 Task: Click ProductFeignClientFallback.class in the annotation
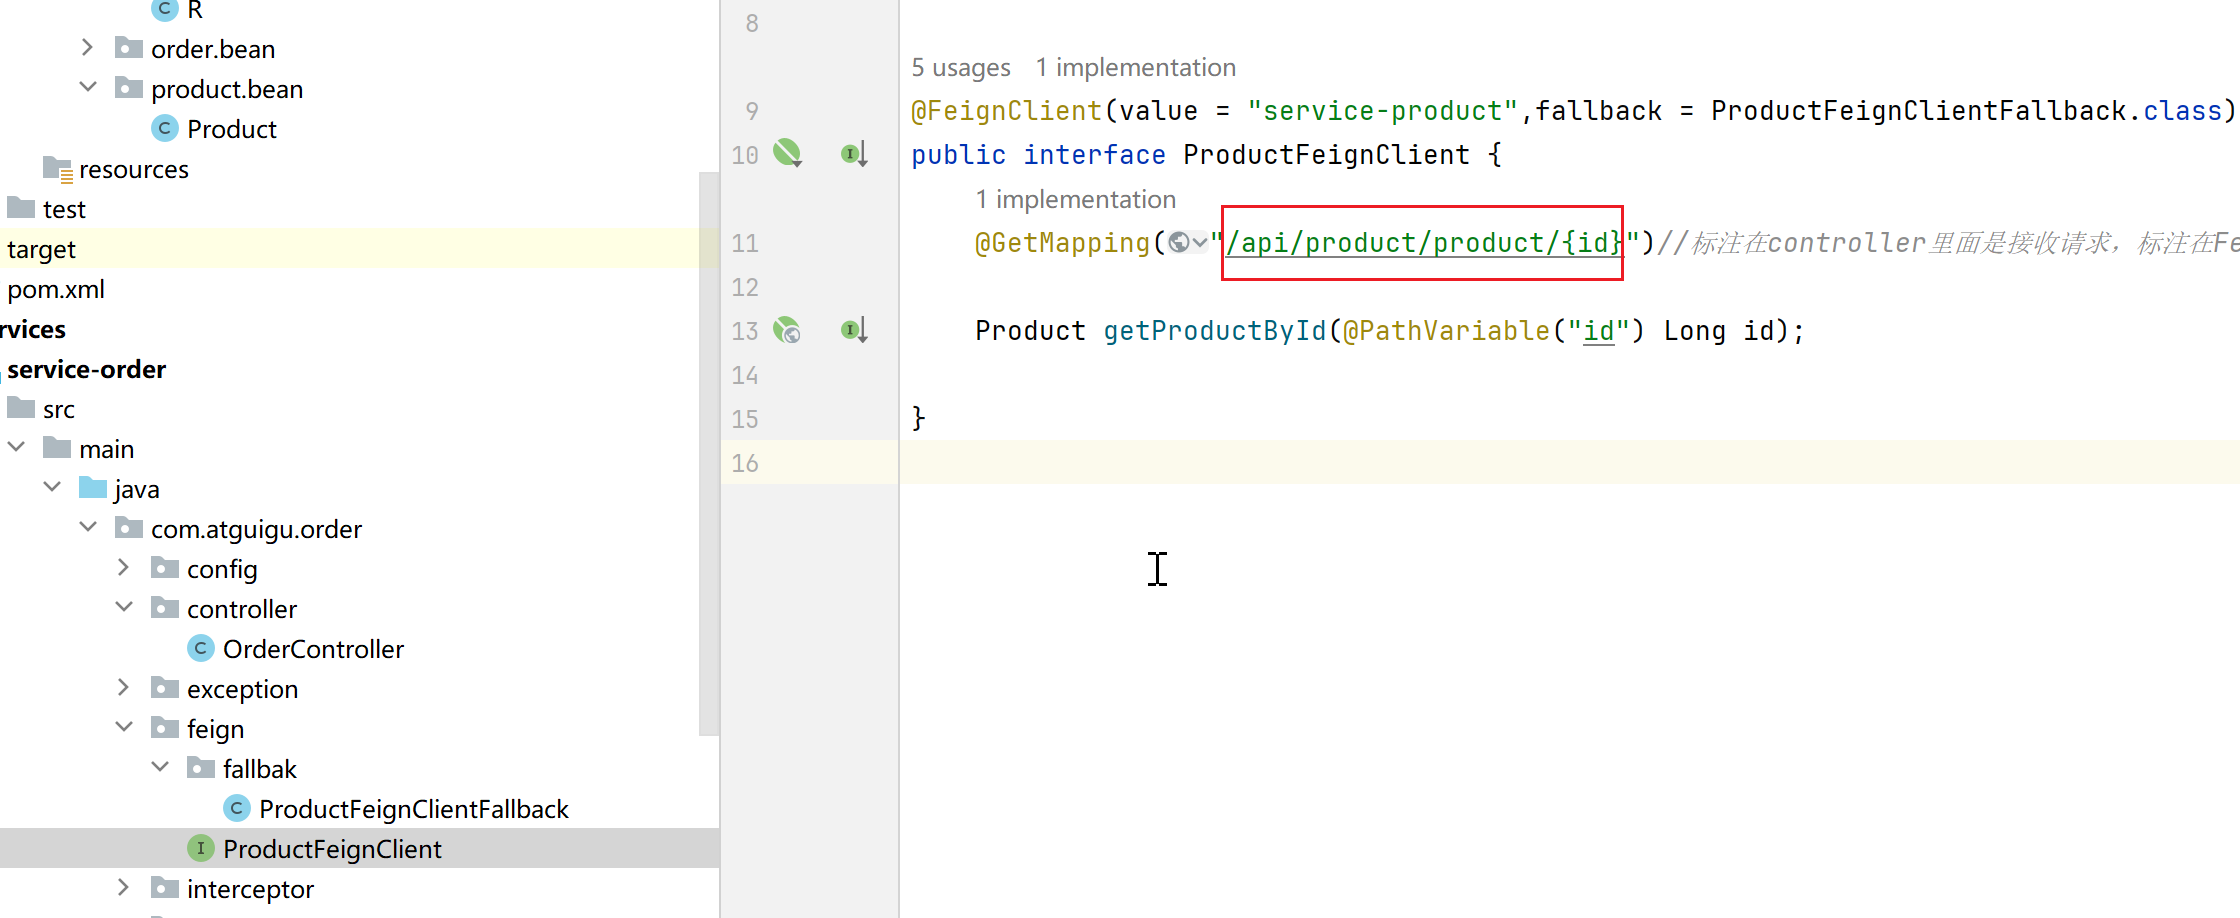point(1966,111)
